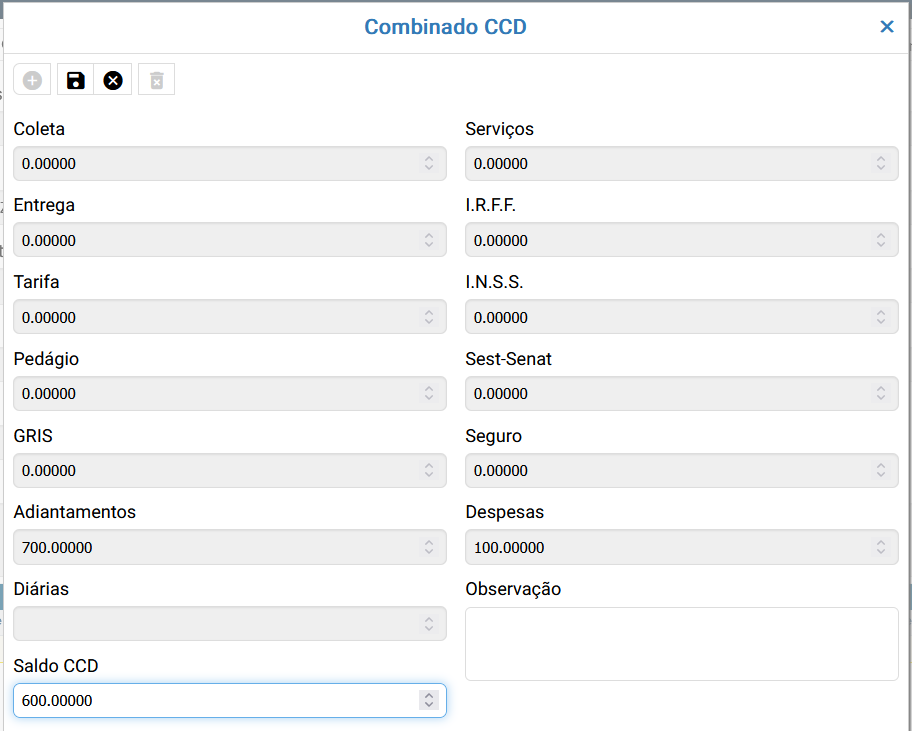Cancel editing with the X circle icon
This screenshot has width=912, height=731.
coord(113,80)
